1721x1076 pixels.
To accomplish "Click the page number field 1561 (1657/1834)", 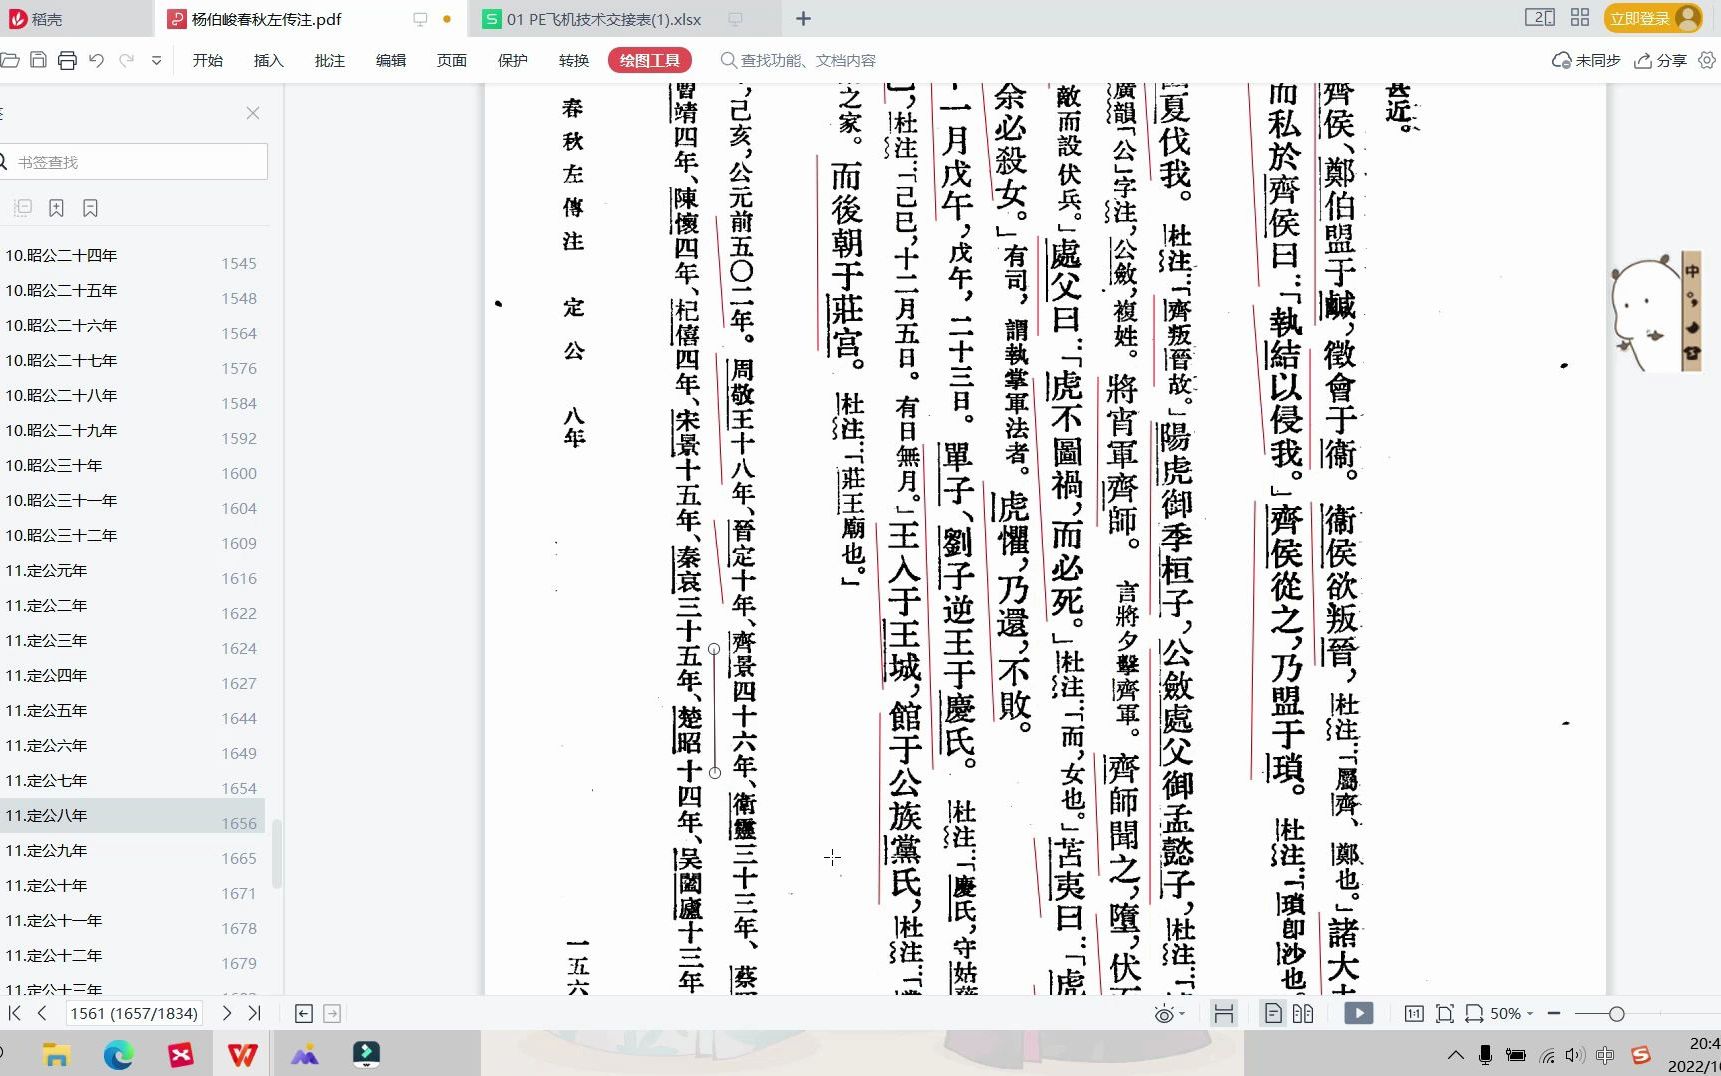I will 134,1013.
